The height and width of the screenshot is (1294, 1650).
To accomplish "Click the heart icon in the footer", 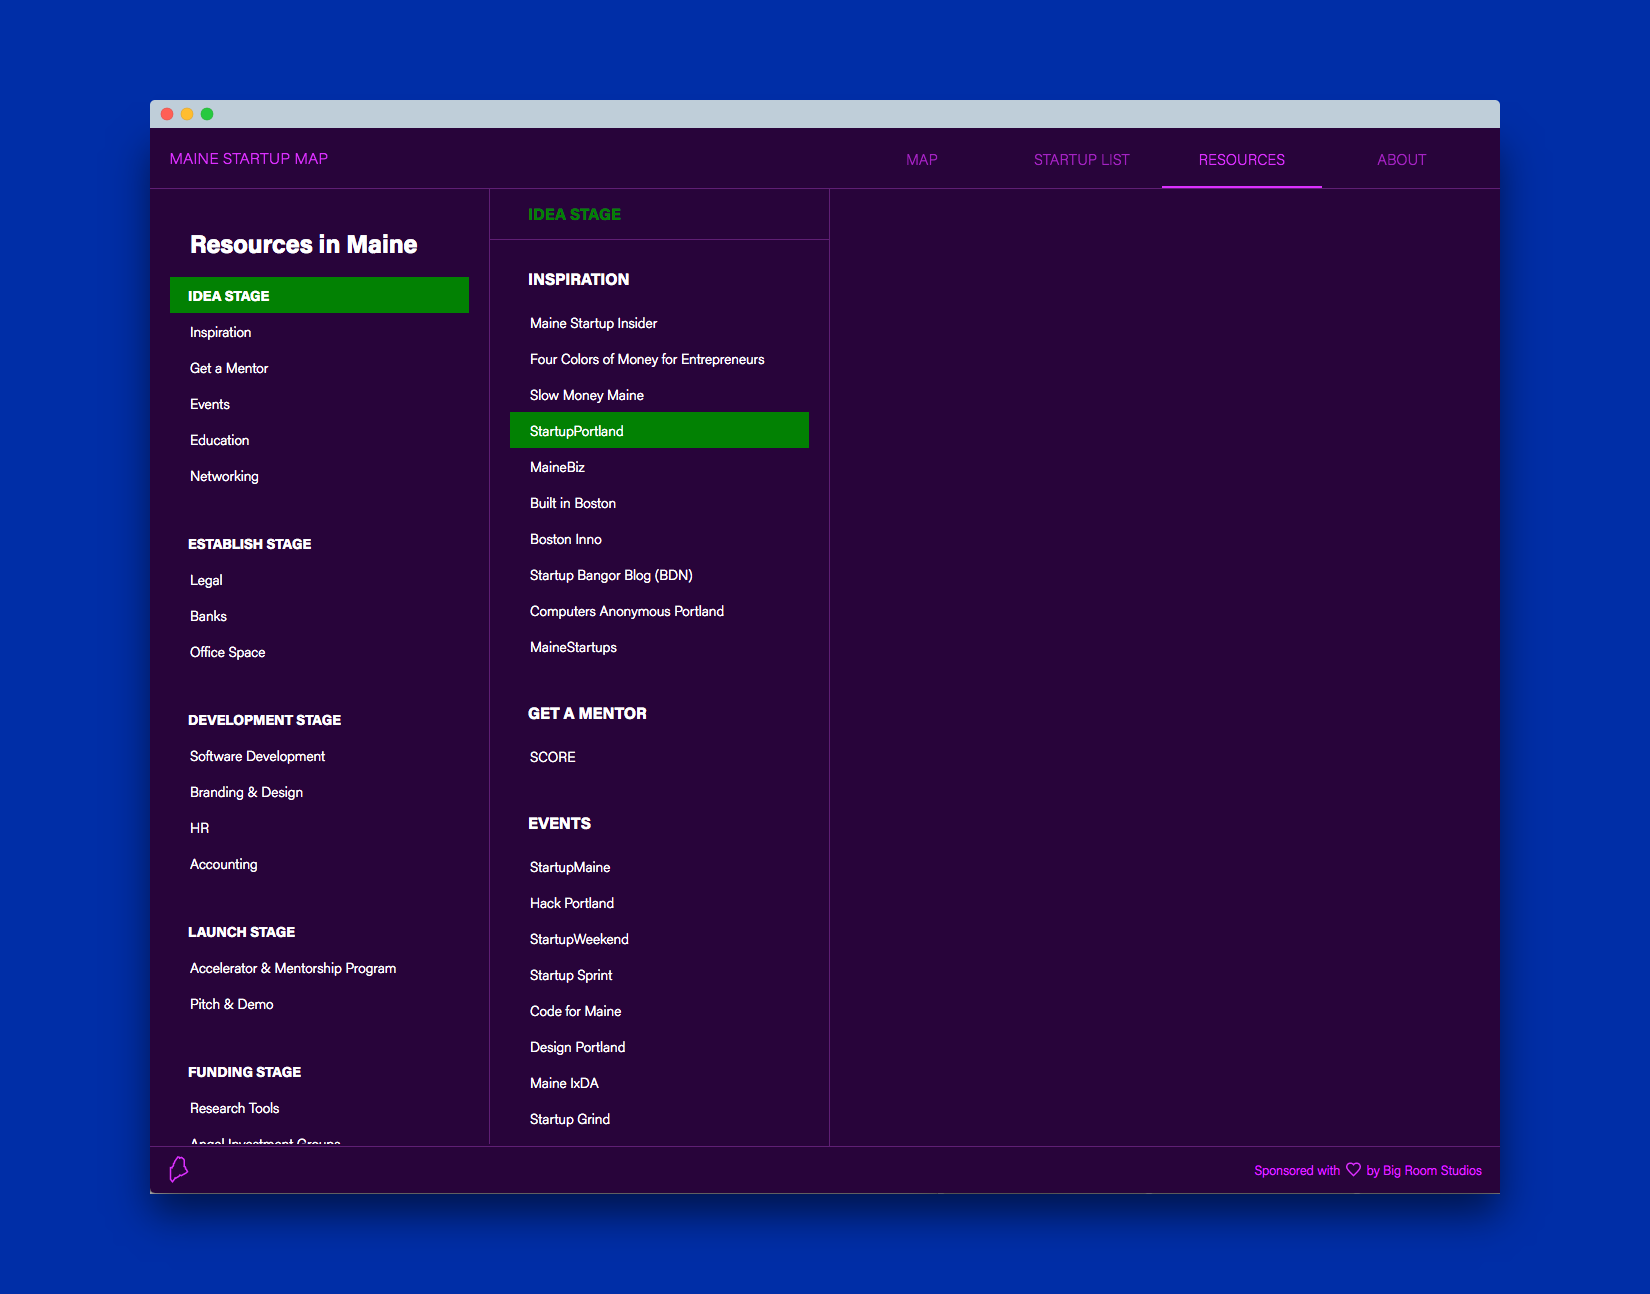I will [x=1353, y=1169].
